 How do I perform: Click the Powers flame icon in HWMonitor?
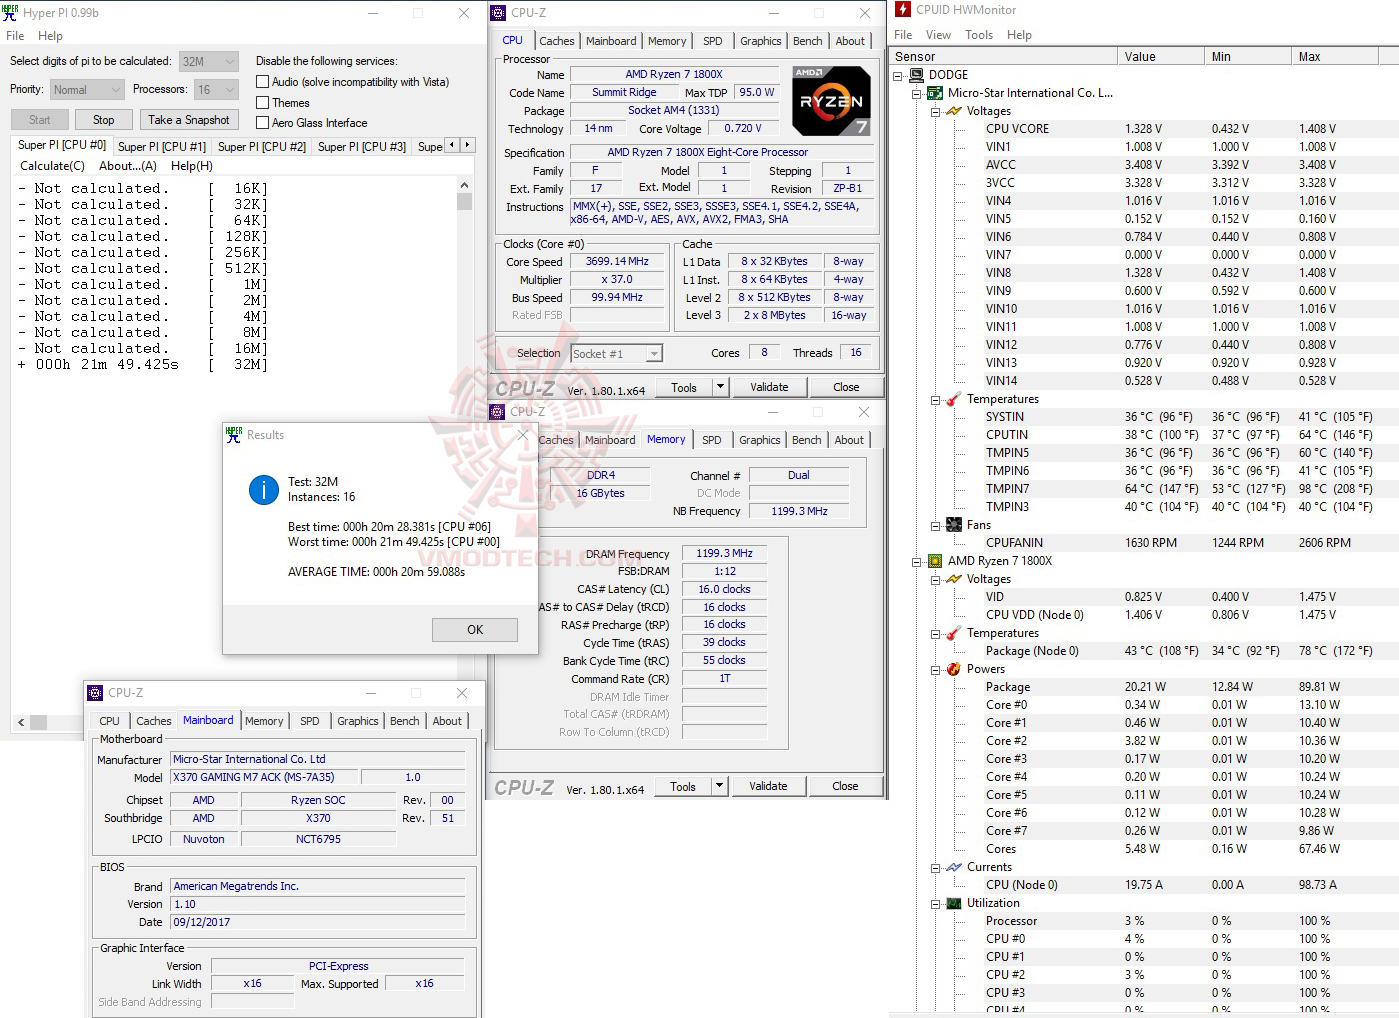tap(954, 669)
